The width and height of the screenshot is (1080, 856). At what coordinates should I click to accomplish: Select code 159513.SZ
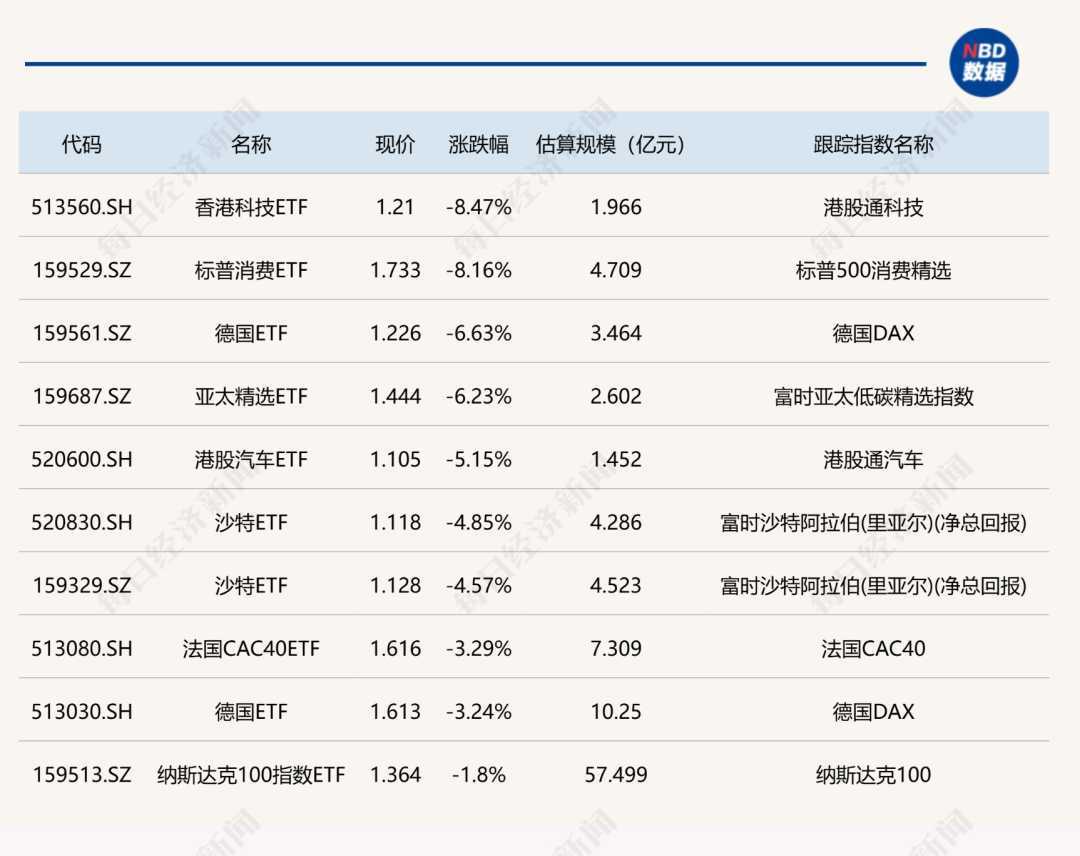pos(81,775)
